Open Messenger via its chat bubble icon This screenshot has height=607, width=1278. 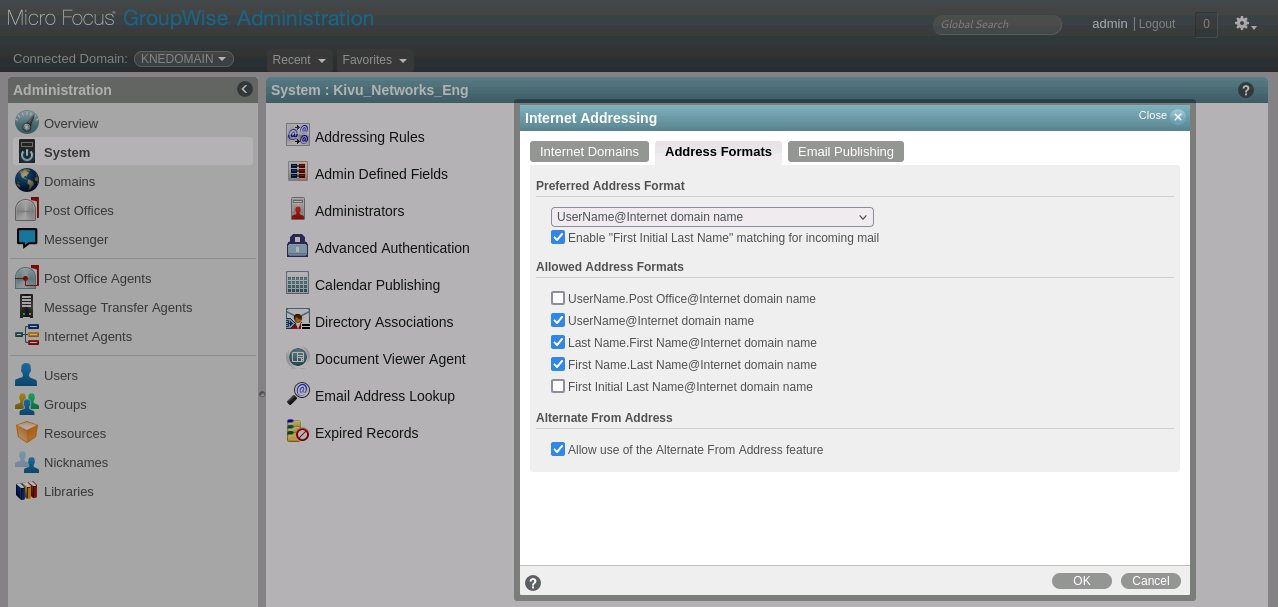tap(27, 239)
